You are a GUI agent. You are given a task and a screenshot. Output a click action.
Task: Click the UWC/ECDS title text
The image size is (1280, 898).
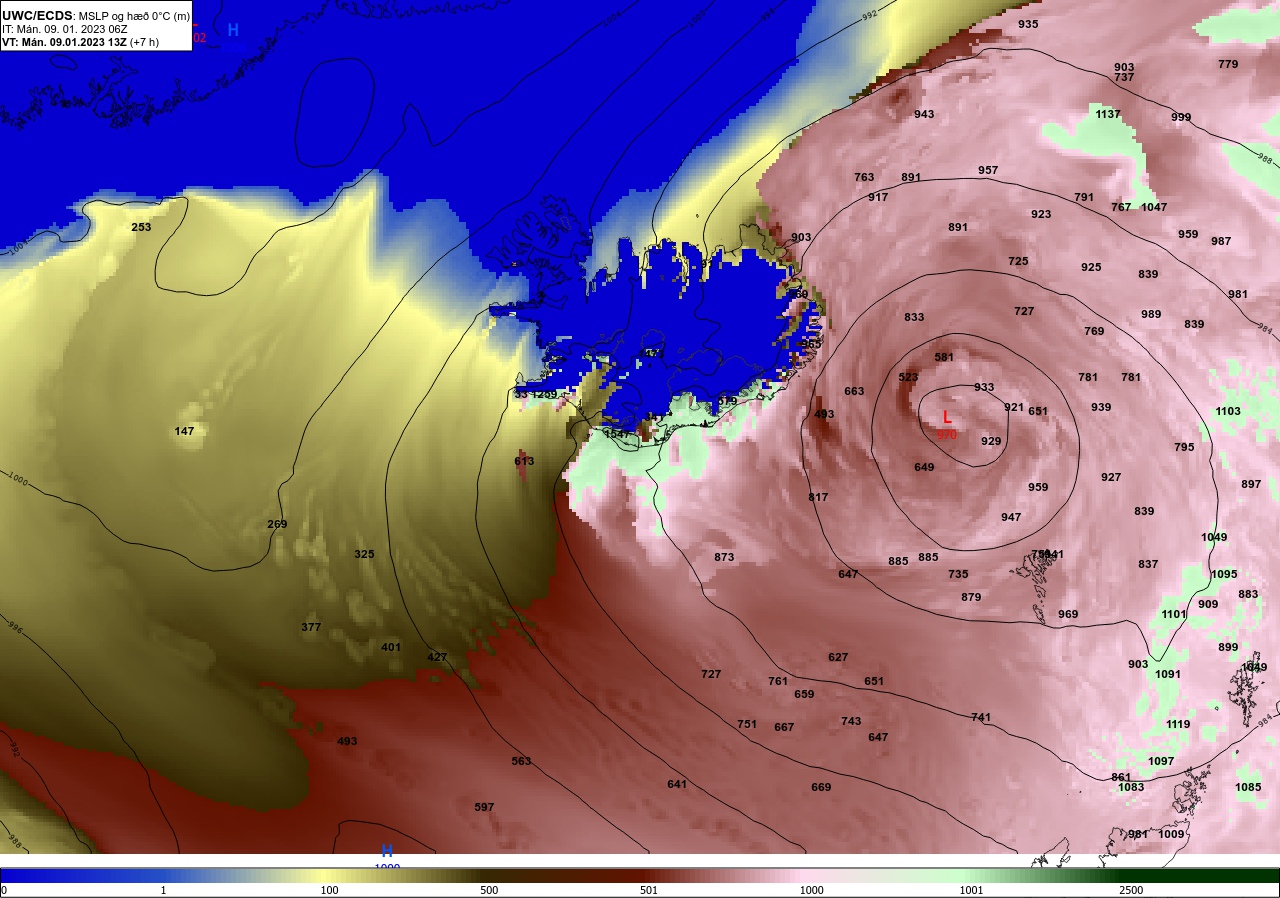[37, 16]
